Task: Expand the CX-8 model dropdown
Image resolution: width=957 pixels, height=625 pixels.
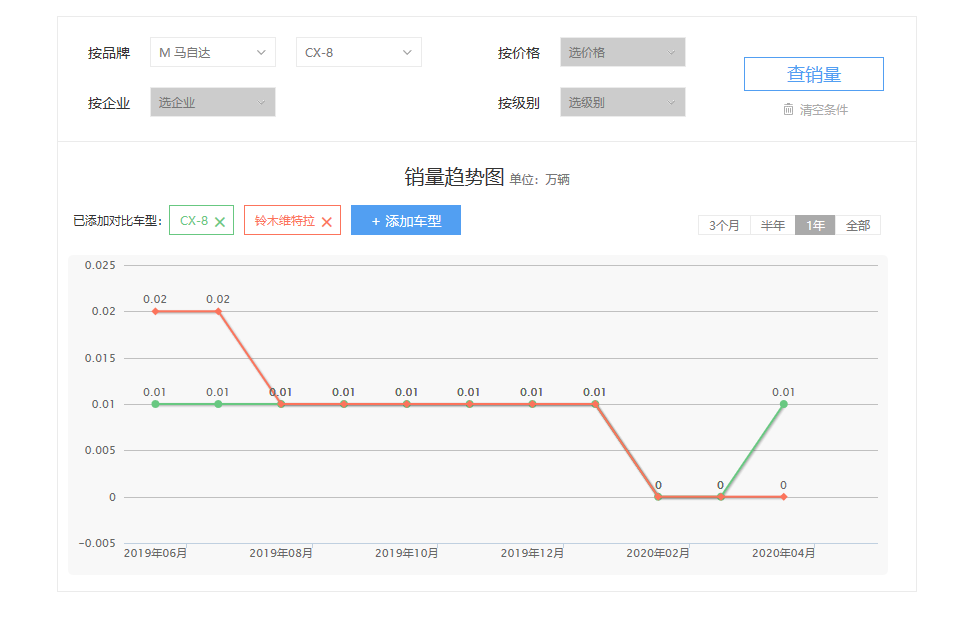Action: 358,53
